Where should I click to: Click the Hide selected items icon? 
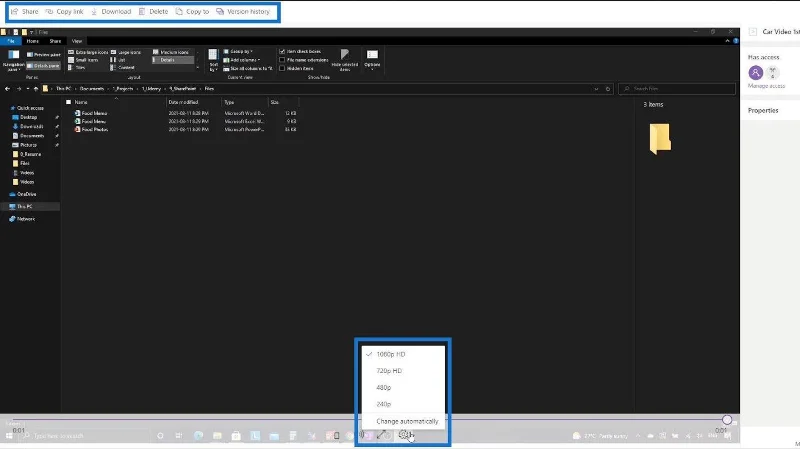(345, 55)
